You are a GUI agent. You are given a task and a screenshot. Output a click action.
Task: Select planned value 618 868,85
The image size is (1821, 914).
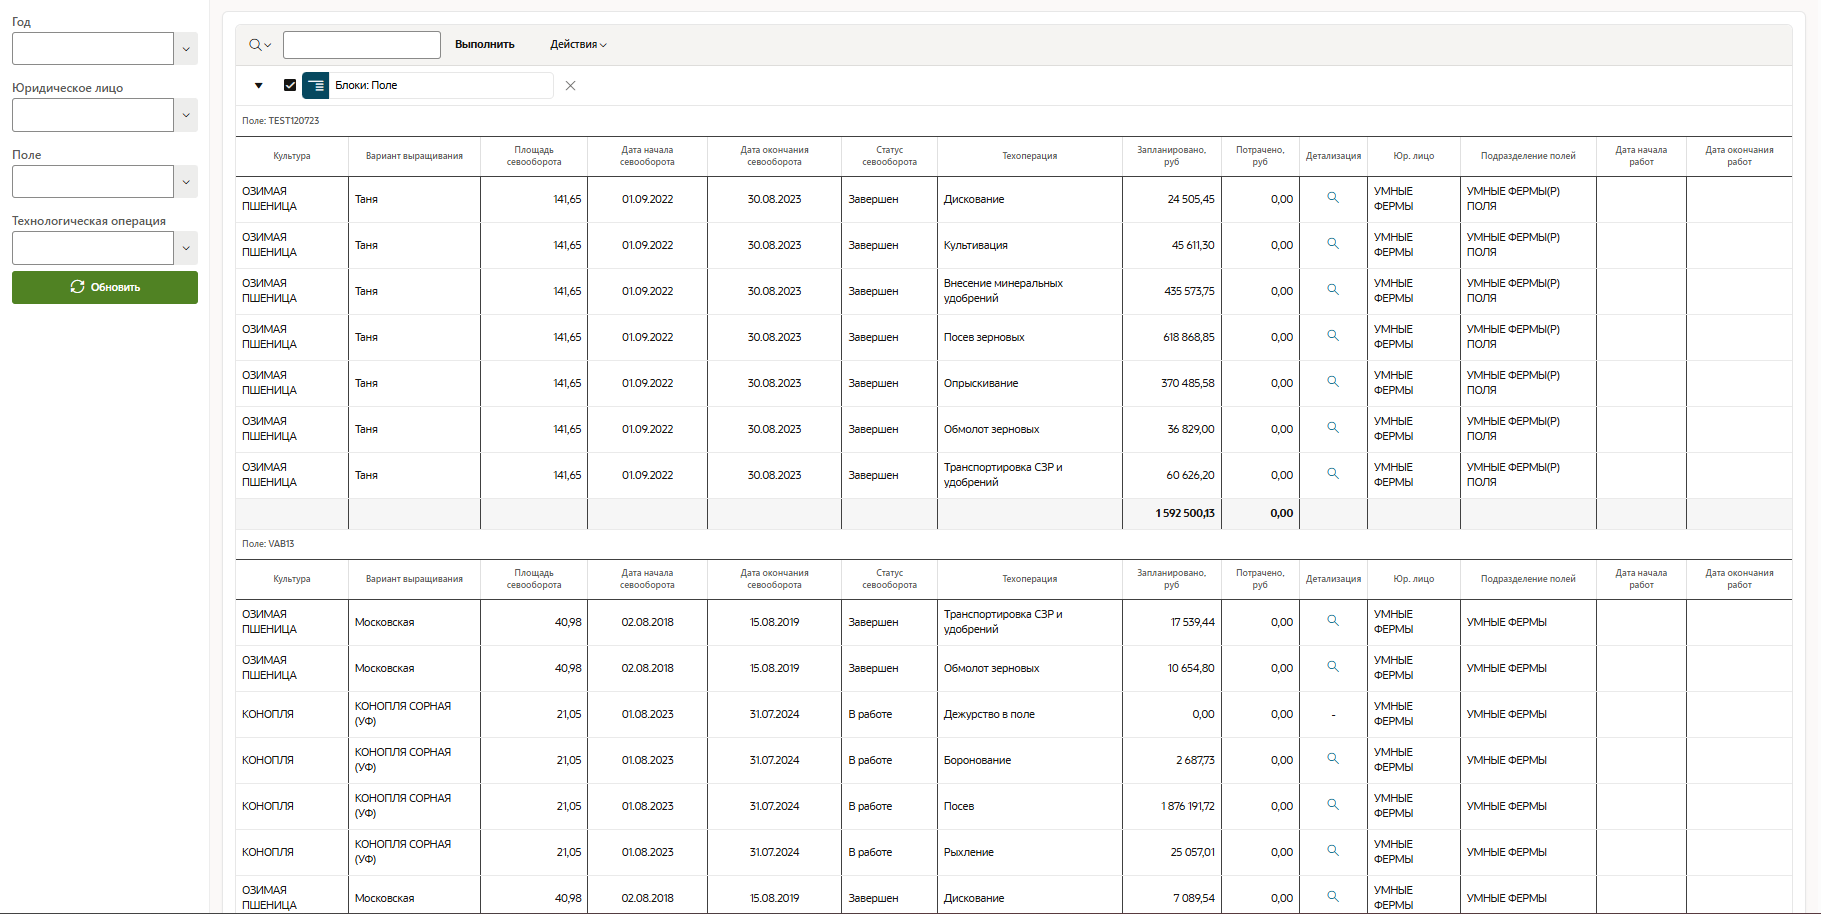[1189, 337]
